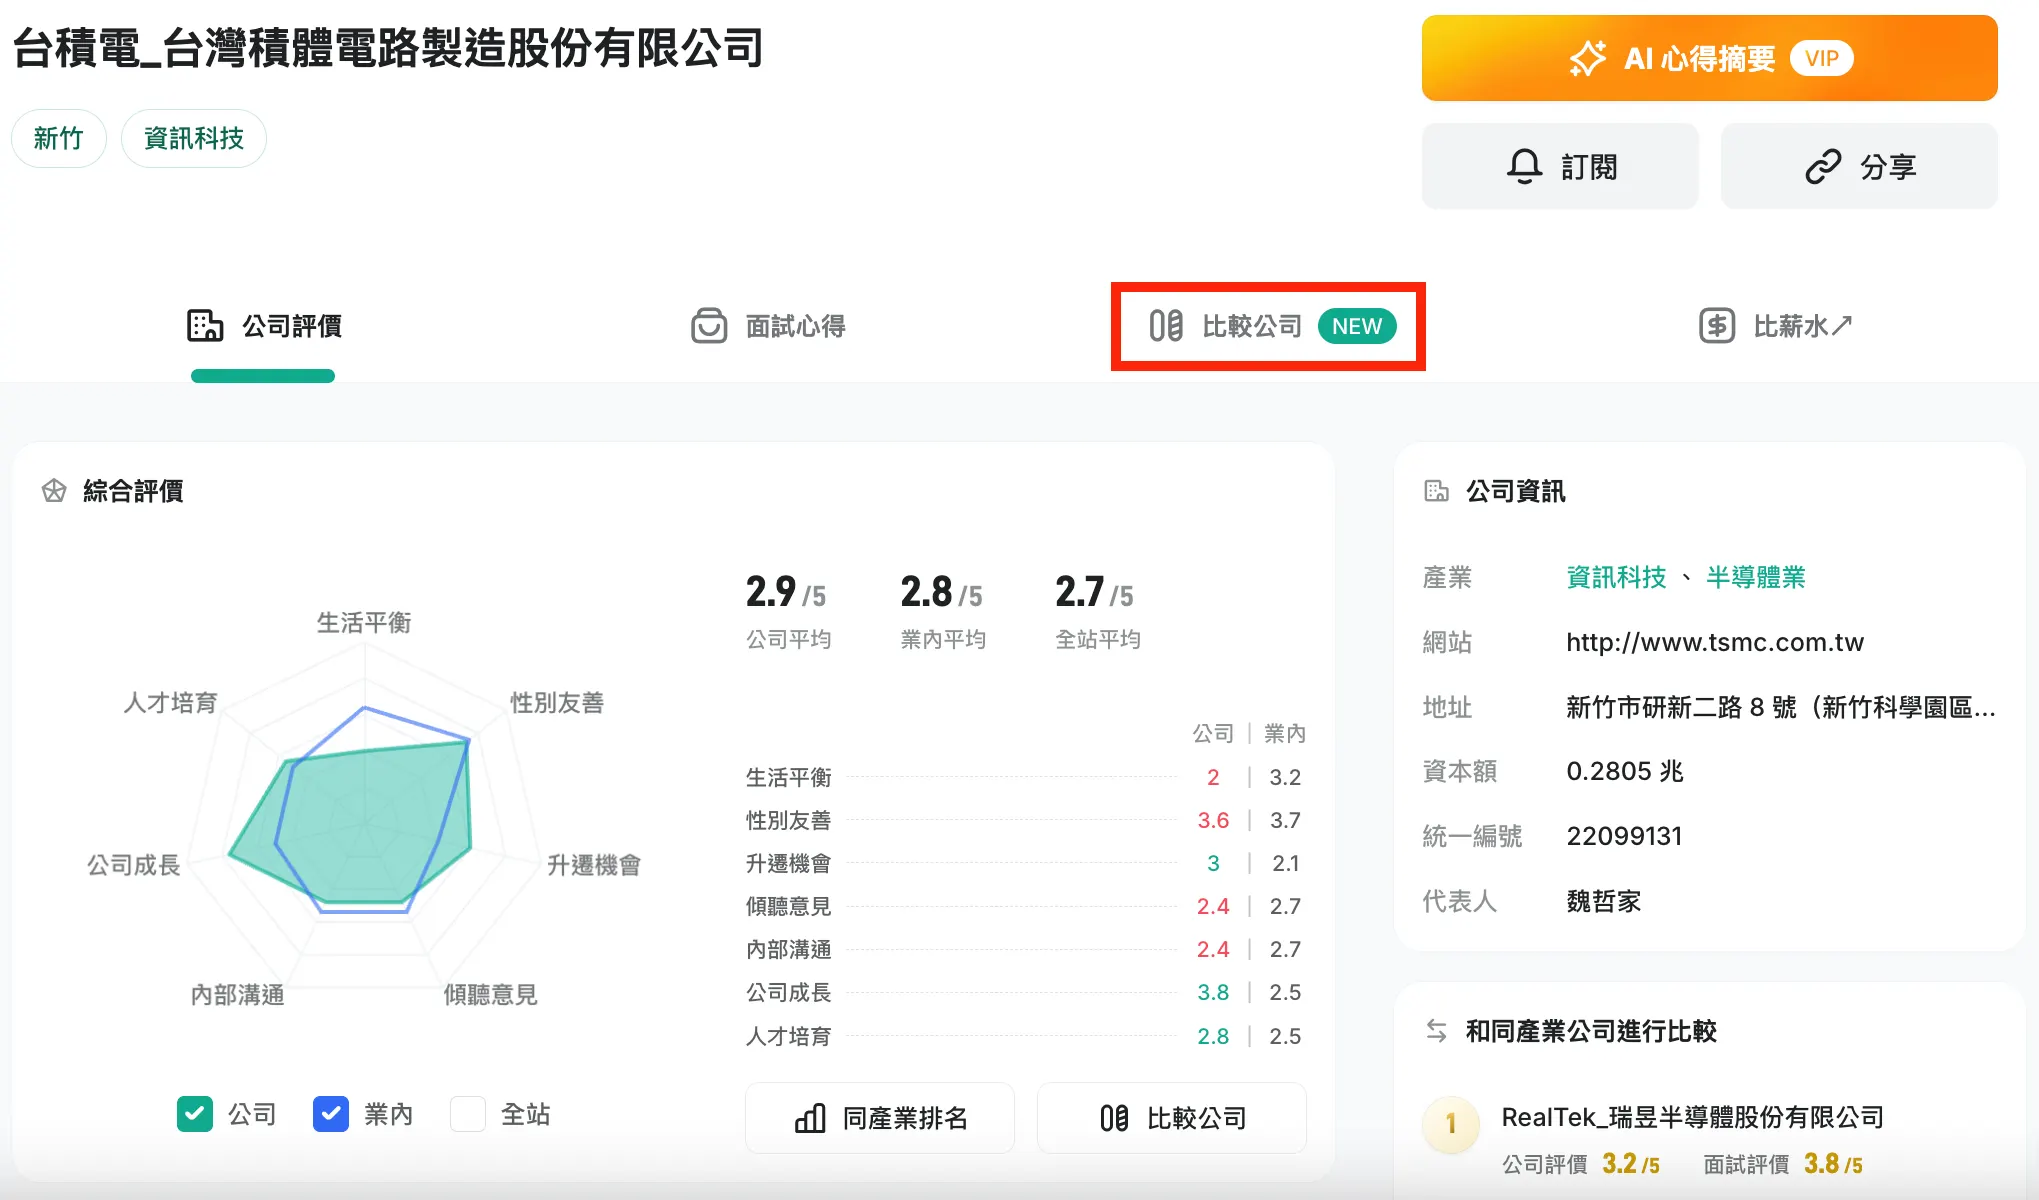Click RealTek 公司評價 3.2/5 score
The image size is (2039, 1200).
(x=1581, y=1164)
